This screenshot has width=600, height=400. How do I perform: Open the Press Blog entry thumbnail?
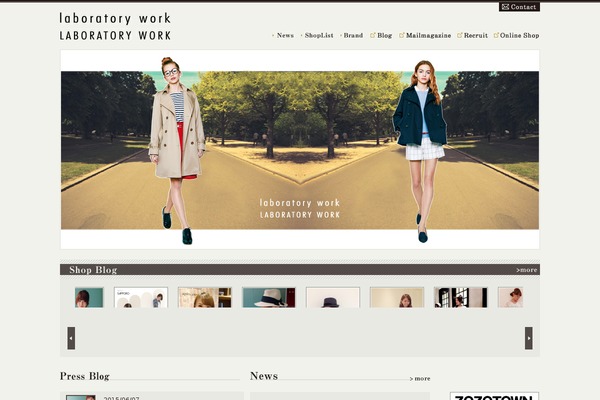81,398
